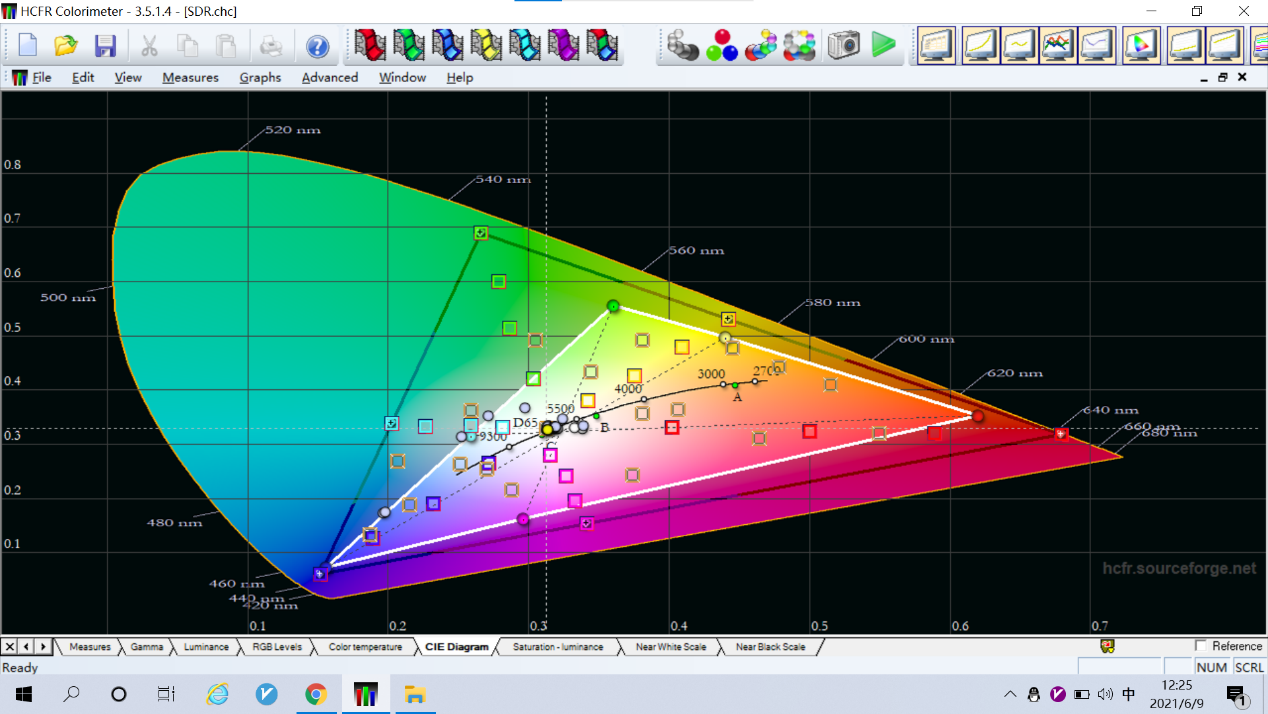The height and width of the screenshot is (714, 1268).
Task: Open File Explorer from the taskbar
Action: click(x=414, y=694)
